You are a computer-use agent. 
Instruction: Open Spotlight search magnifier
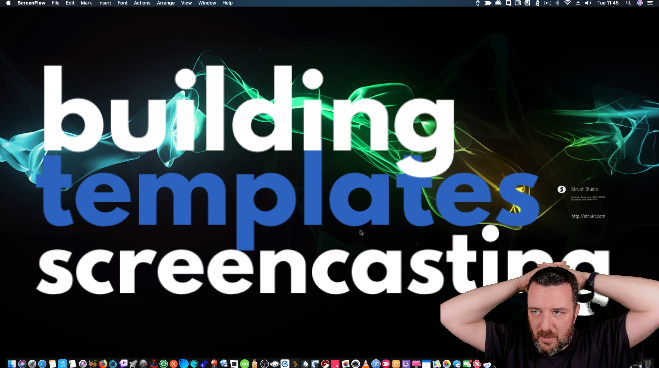point(628,3)
